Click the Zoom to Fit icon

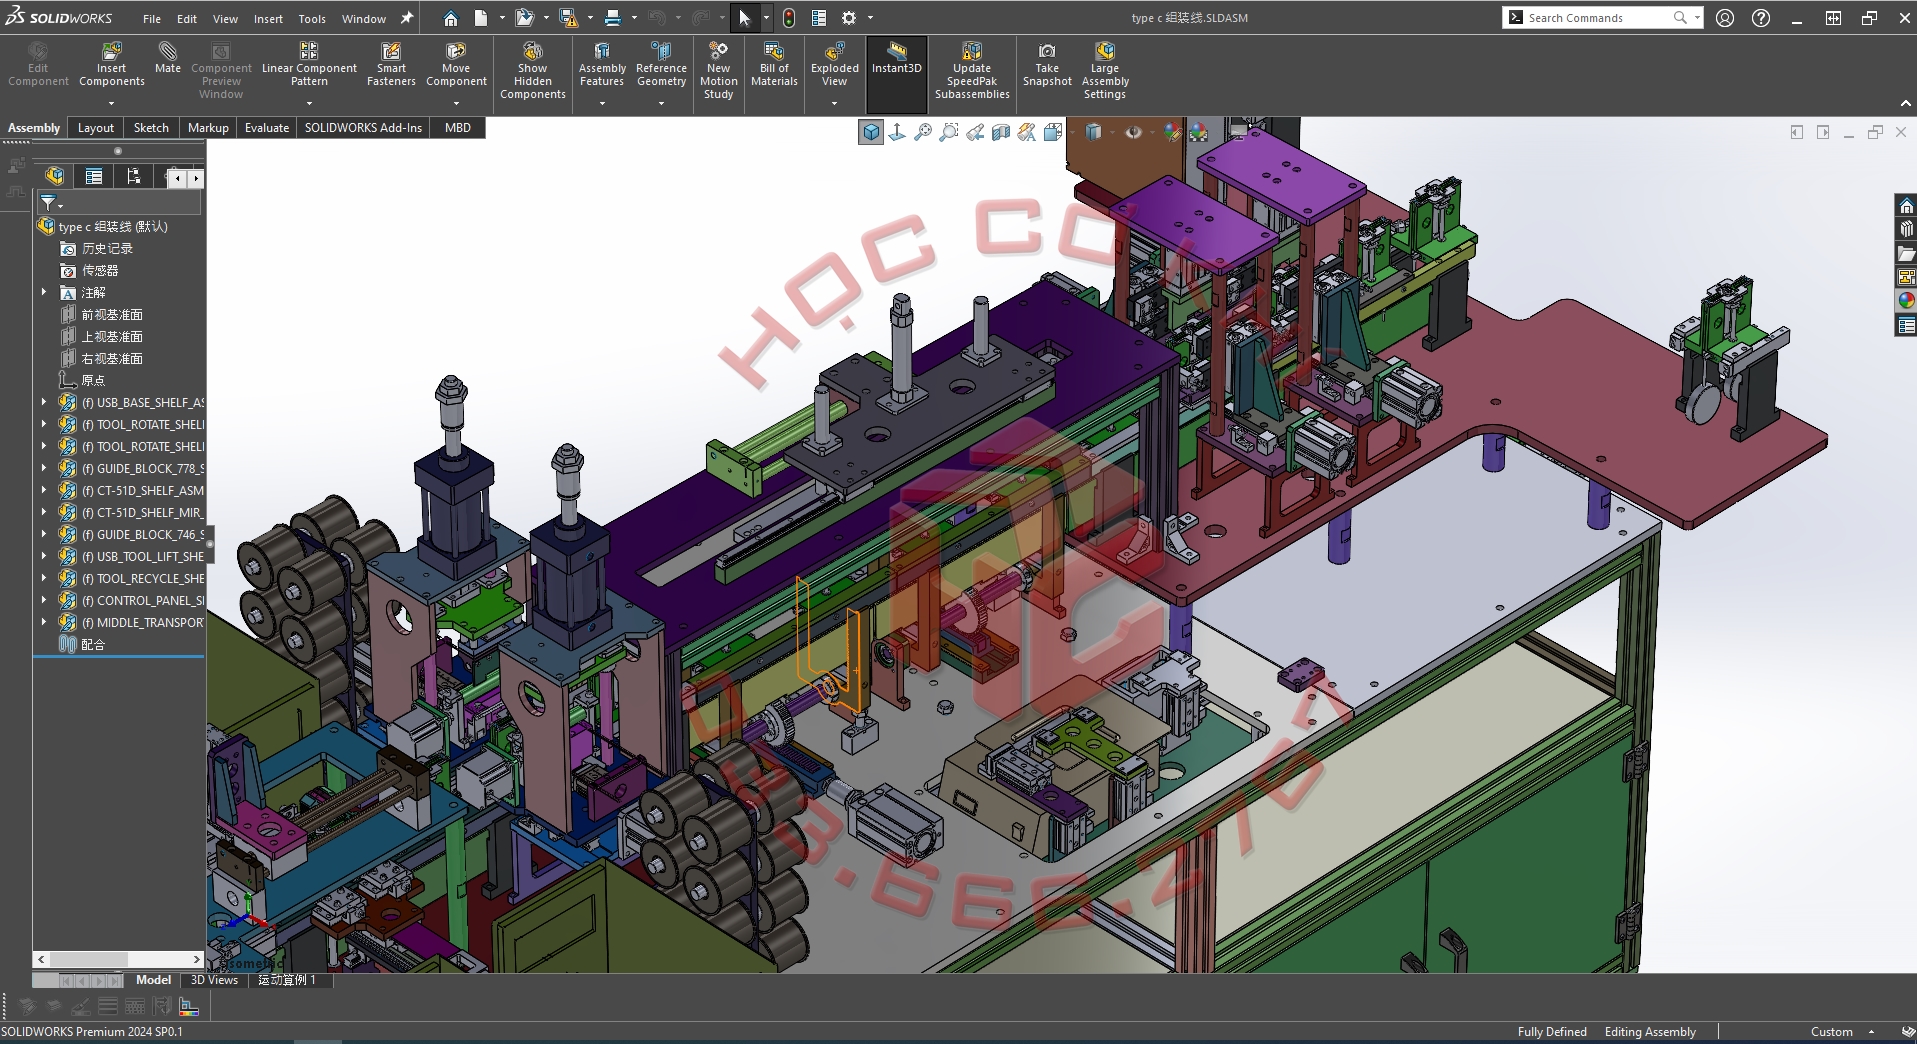923,132
